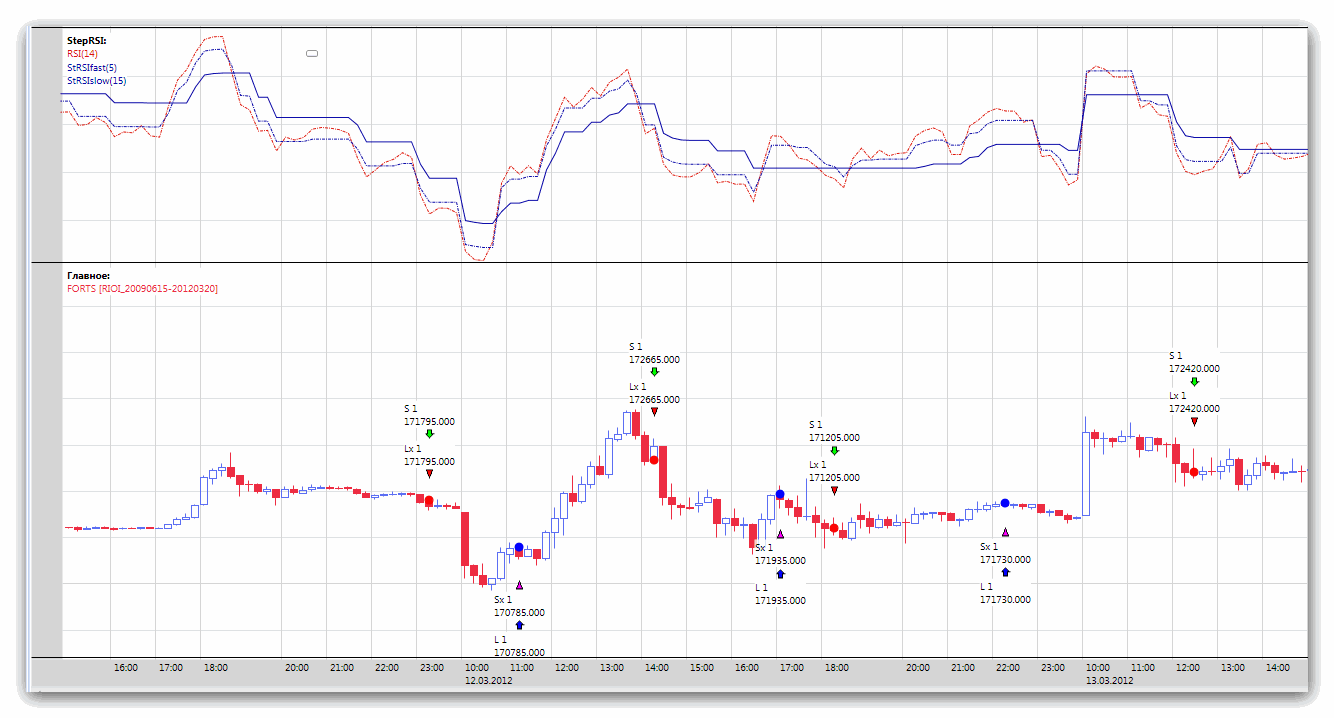
Task: Click the magenta triangle above Sx 1 171935.000
Action: pyautogui.click(x=780, y=534)
